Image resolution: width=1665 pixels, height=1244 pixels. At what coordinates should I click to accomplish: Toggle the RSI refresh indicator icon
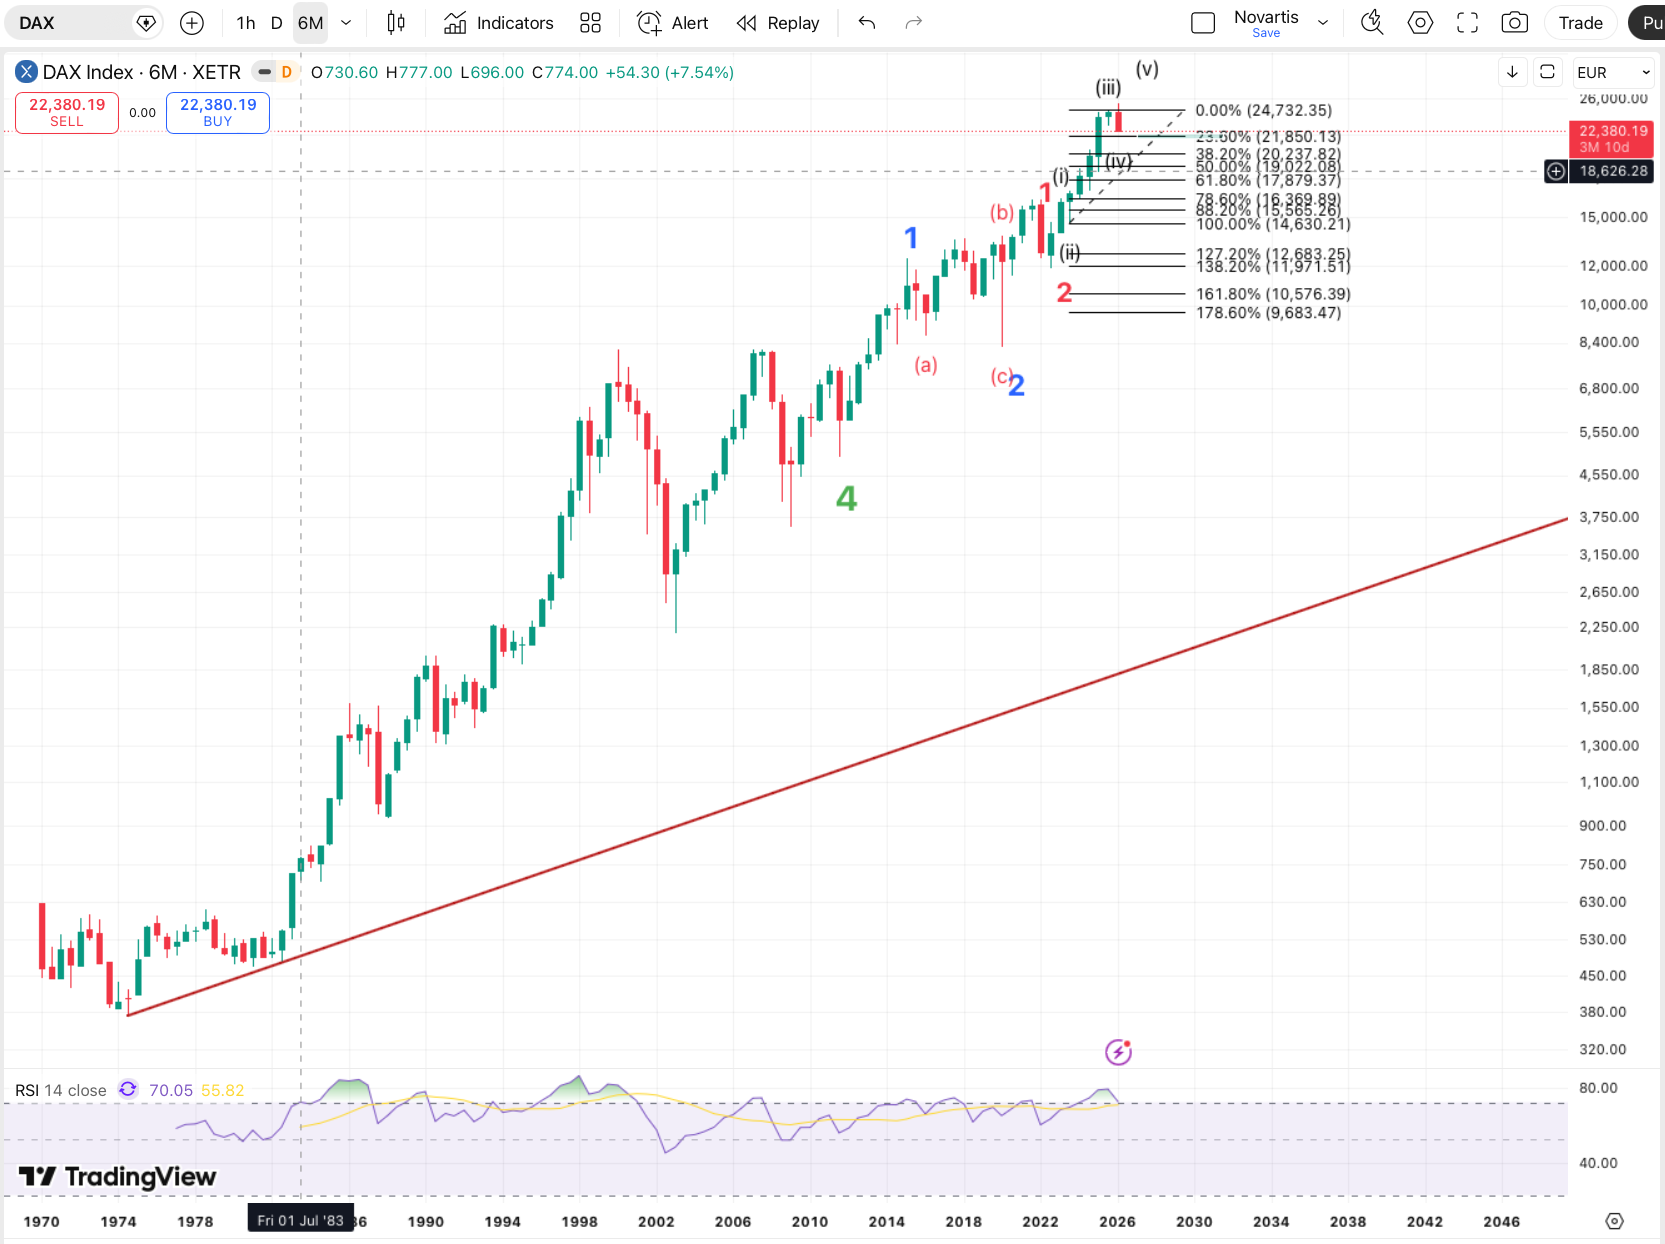(x=128, y=1090)
